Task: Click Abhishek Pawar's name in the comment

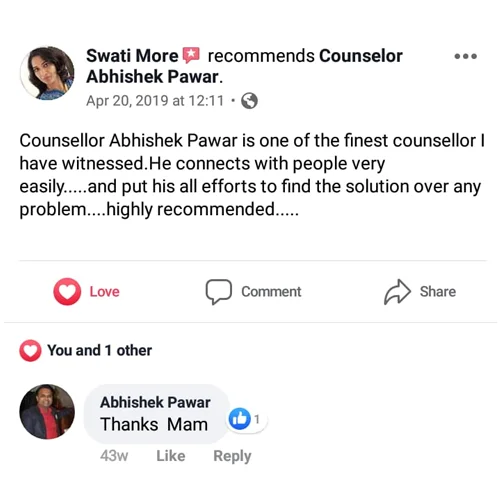Action: pos(155,402)
